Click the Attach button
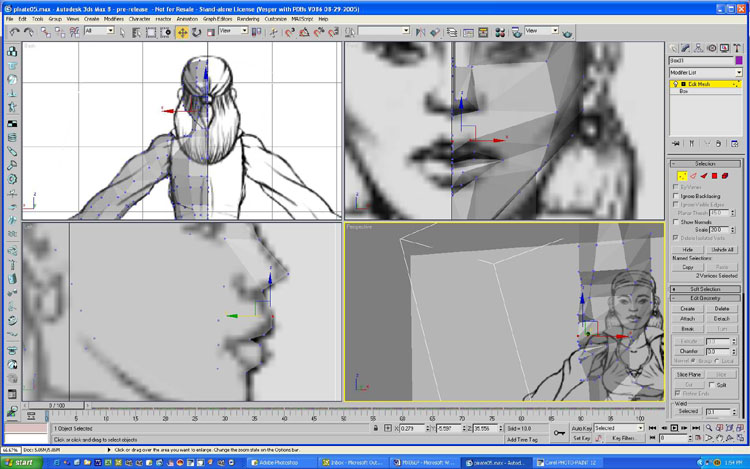Screen dimensions: 750x469 (x=687, y=318)
